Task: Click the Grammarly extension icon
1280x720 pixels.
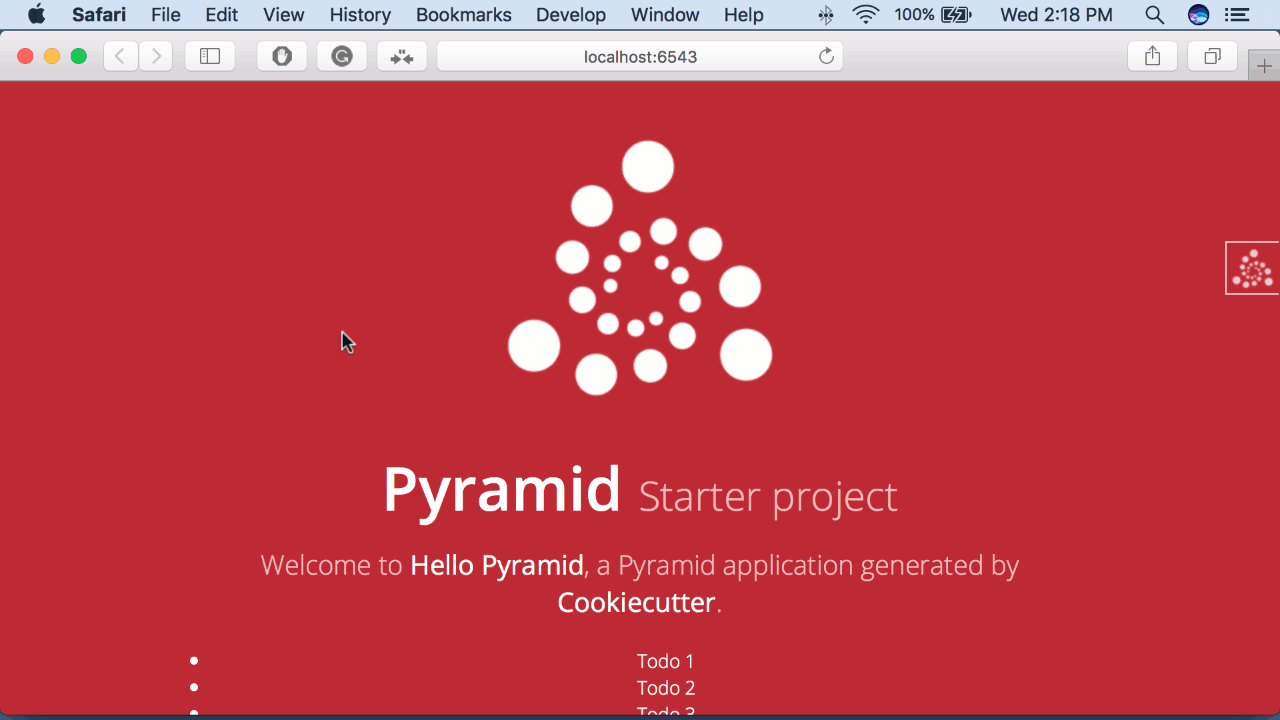Action: coord(342,57)
